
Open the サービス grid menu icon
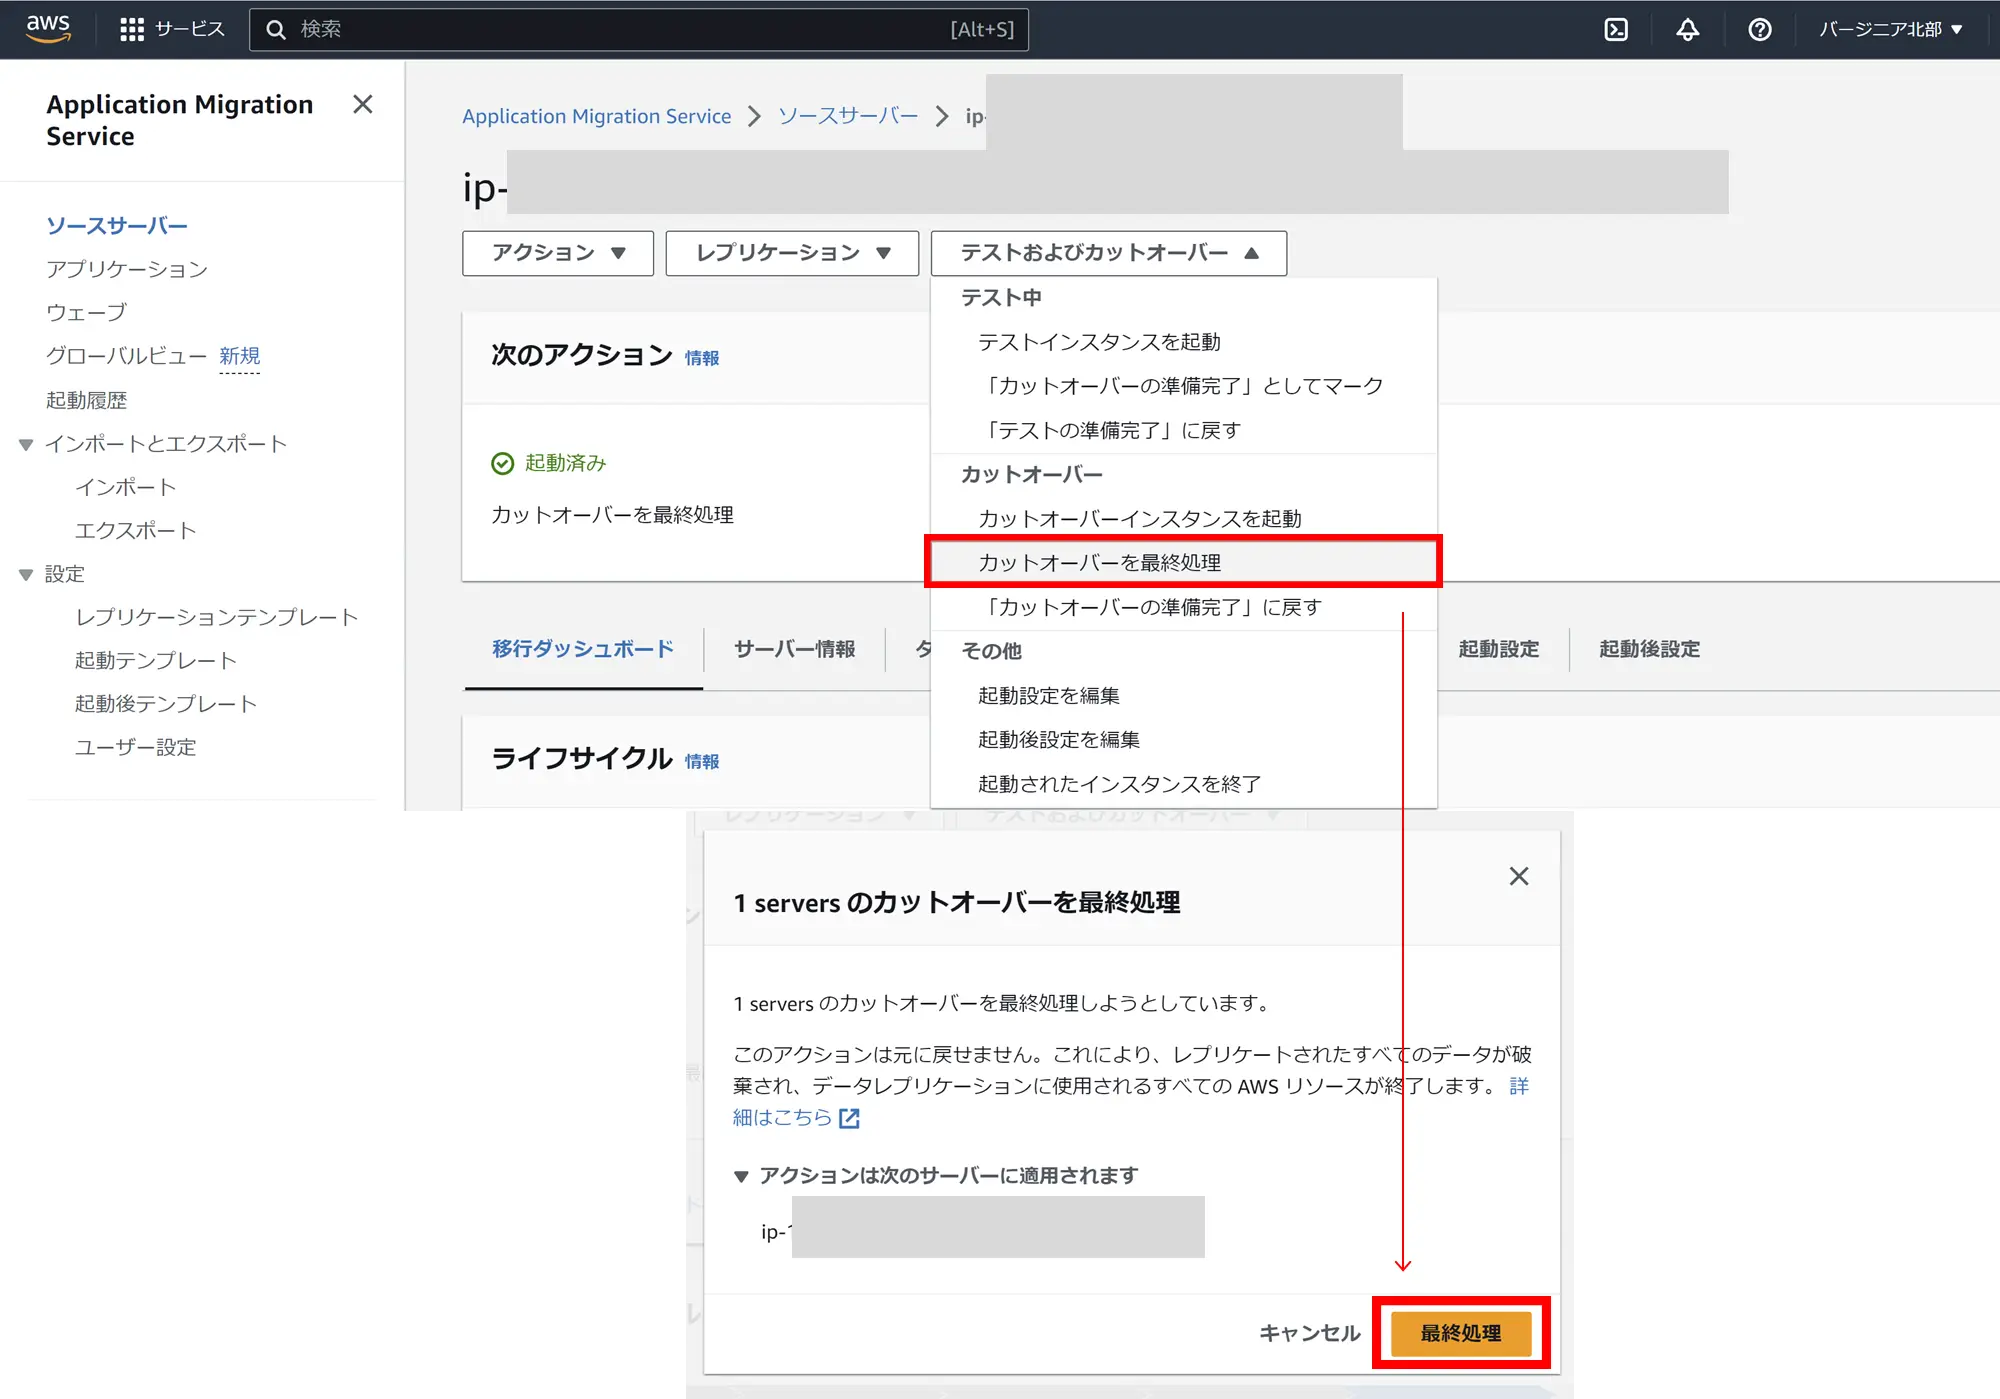tap(132, 29)
